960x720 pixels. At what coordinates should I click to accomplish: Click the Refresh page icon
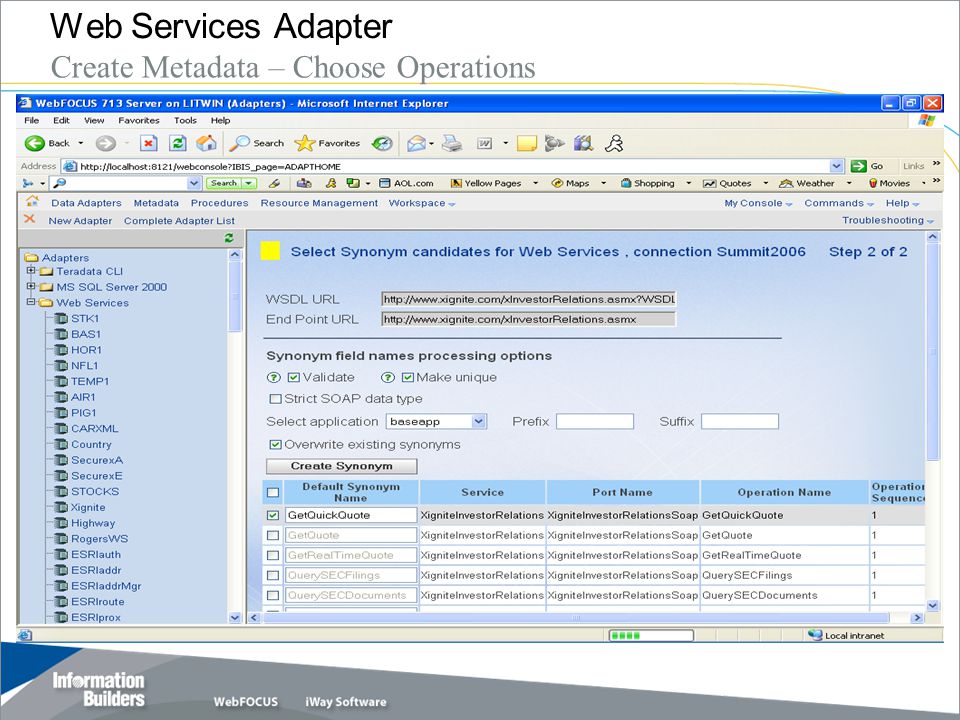[178, 143]
